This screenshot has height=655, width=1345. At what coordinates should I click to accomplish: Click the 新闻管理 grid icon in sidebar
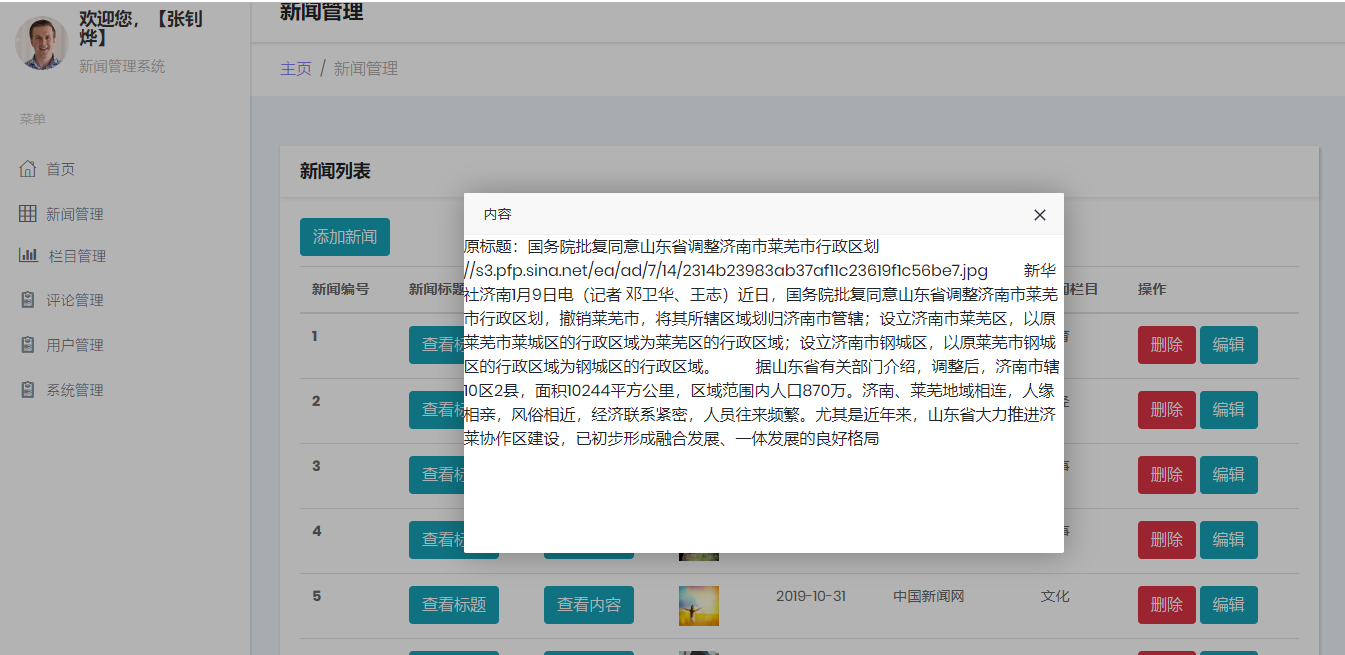[28, 212]
